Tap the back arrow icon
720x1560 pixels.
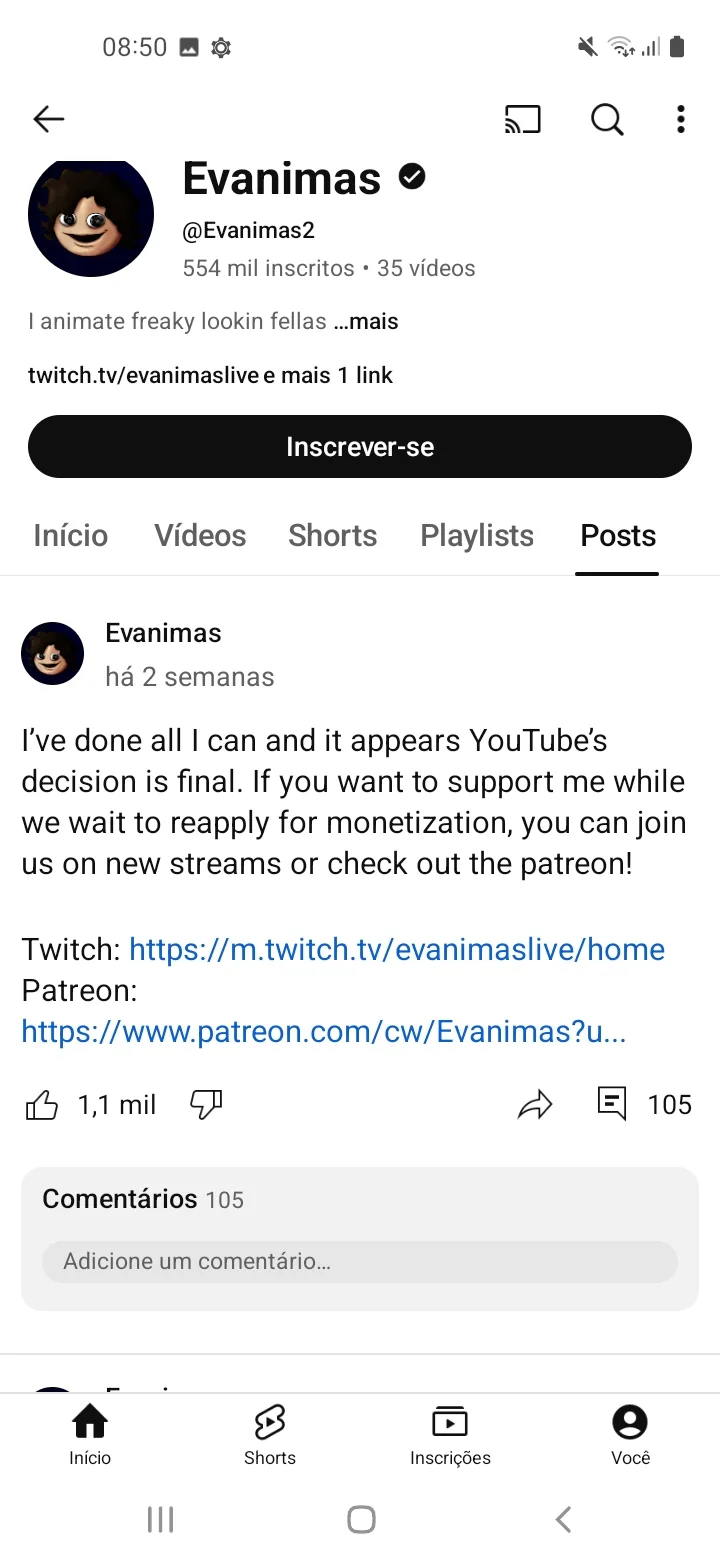click(48, 120)
